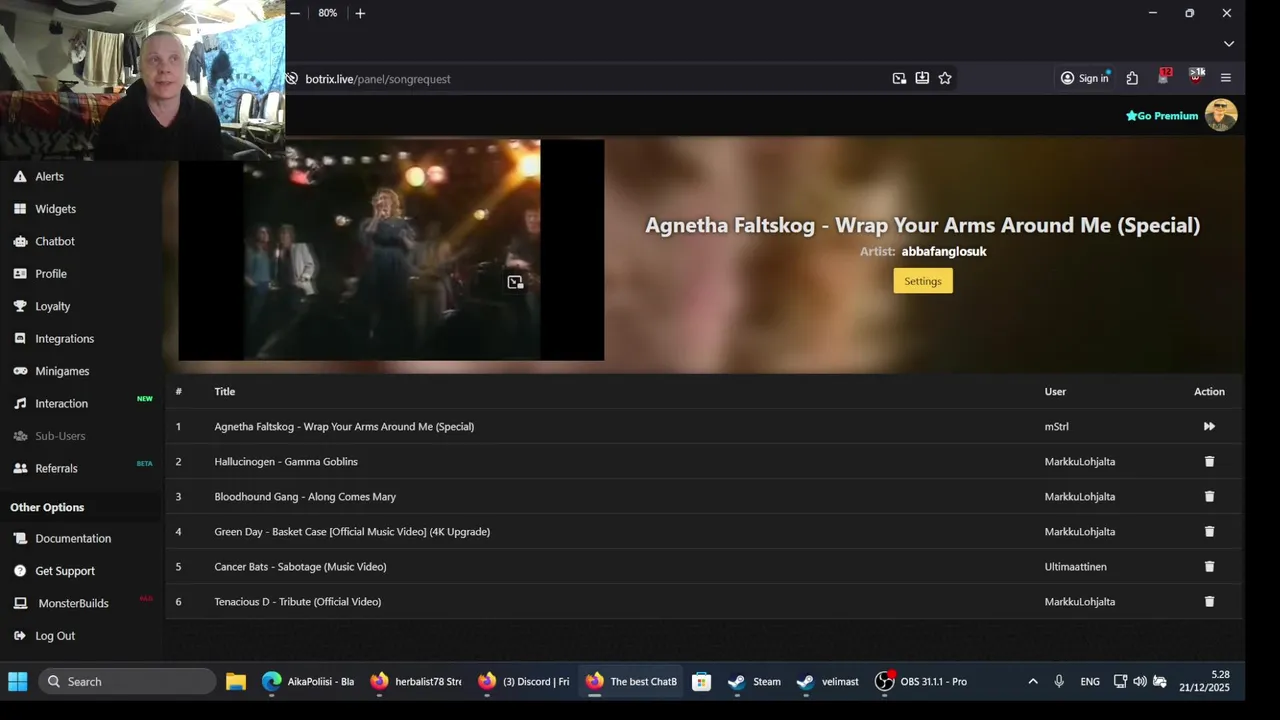1280x720 pixels.
Task: Click the ENG language indicator
Action: click(x=1090, y=682)
